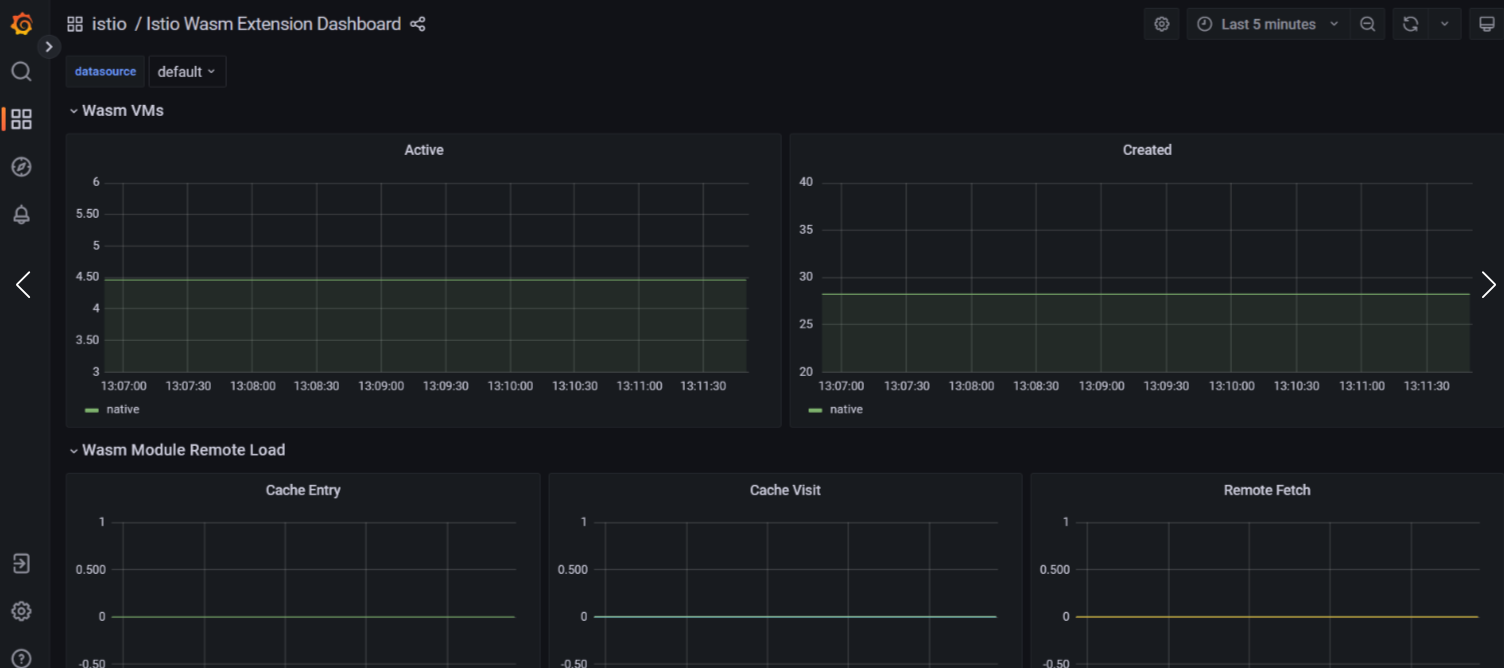Share the dashboard via share icon
This screenshot has height=668, width=1504.
418,24
